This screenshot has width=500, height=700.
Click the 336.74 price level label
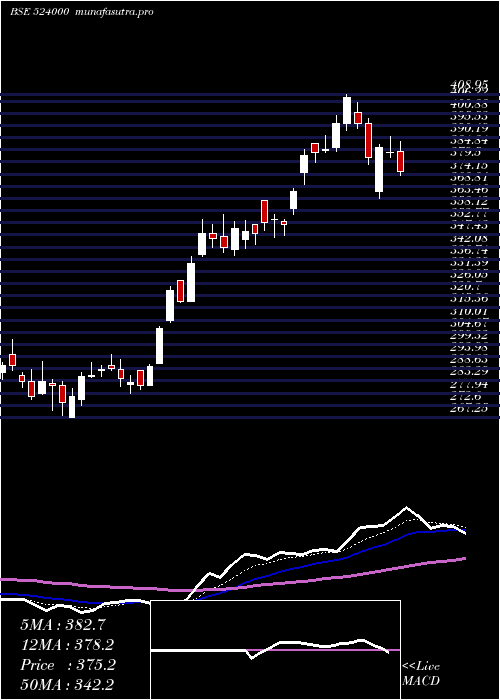pyautogui.click(x=469, y=251)
